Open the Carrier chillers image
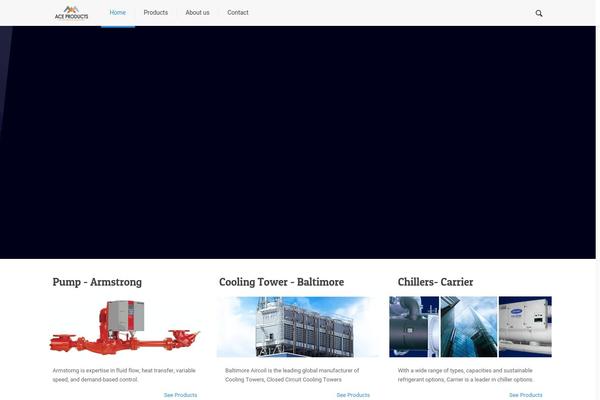600x400 pixels. tap(470, 327)
